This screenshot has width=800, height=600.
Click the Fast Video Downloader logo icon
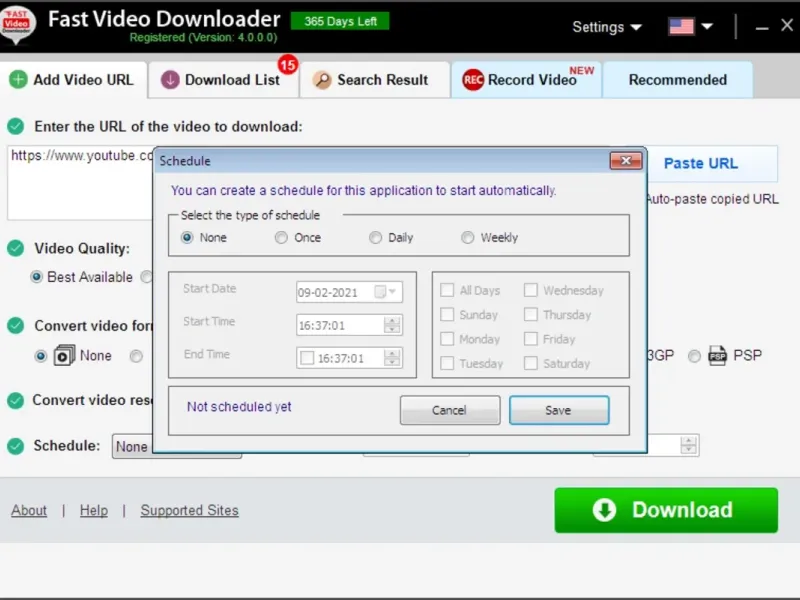[17, 24]
